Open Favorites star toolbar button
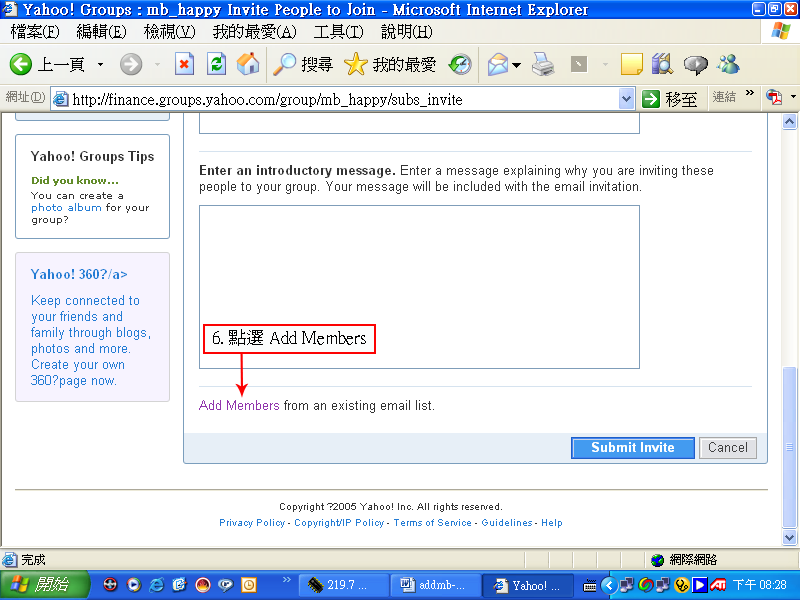Screen dimensions: 800x600 tap(390, 65)
